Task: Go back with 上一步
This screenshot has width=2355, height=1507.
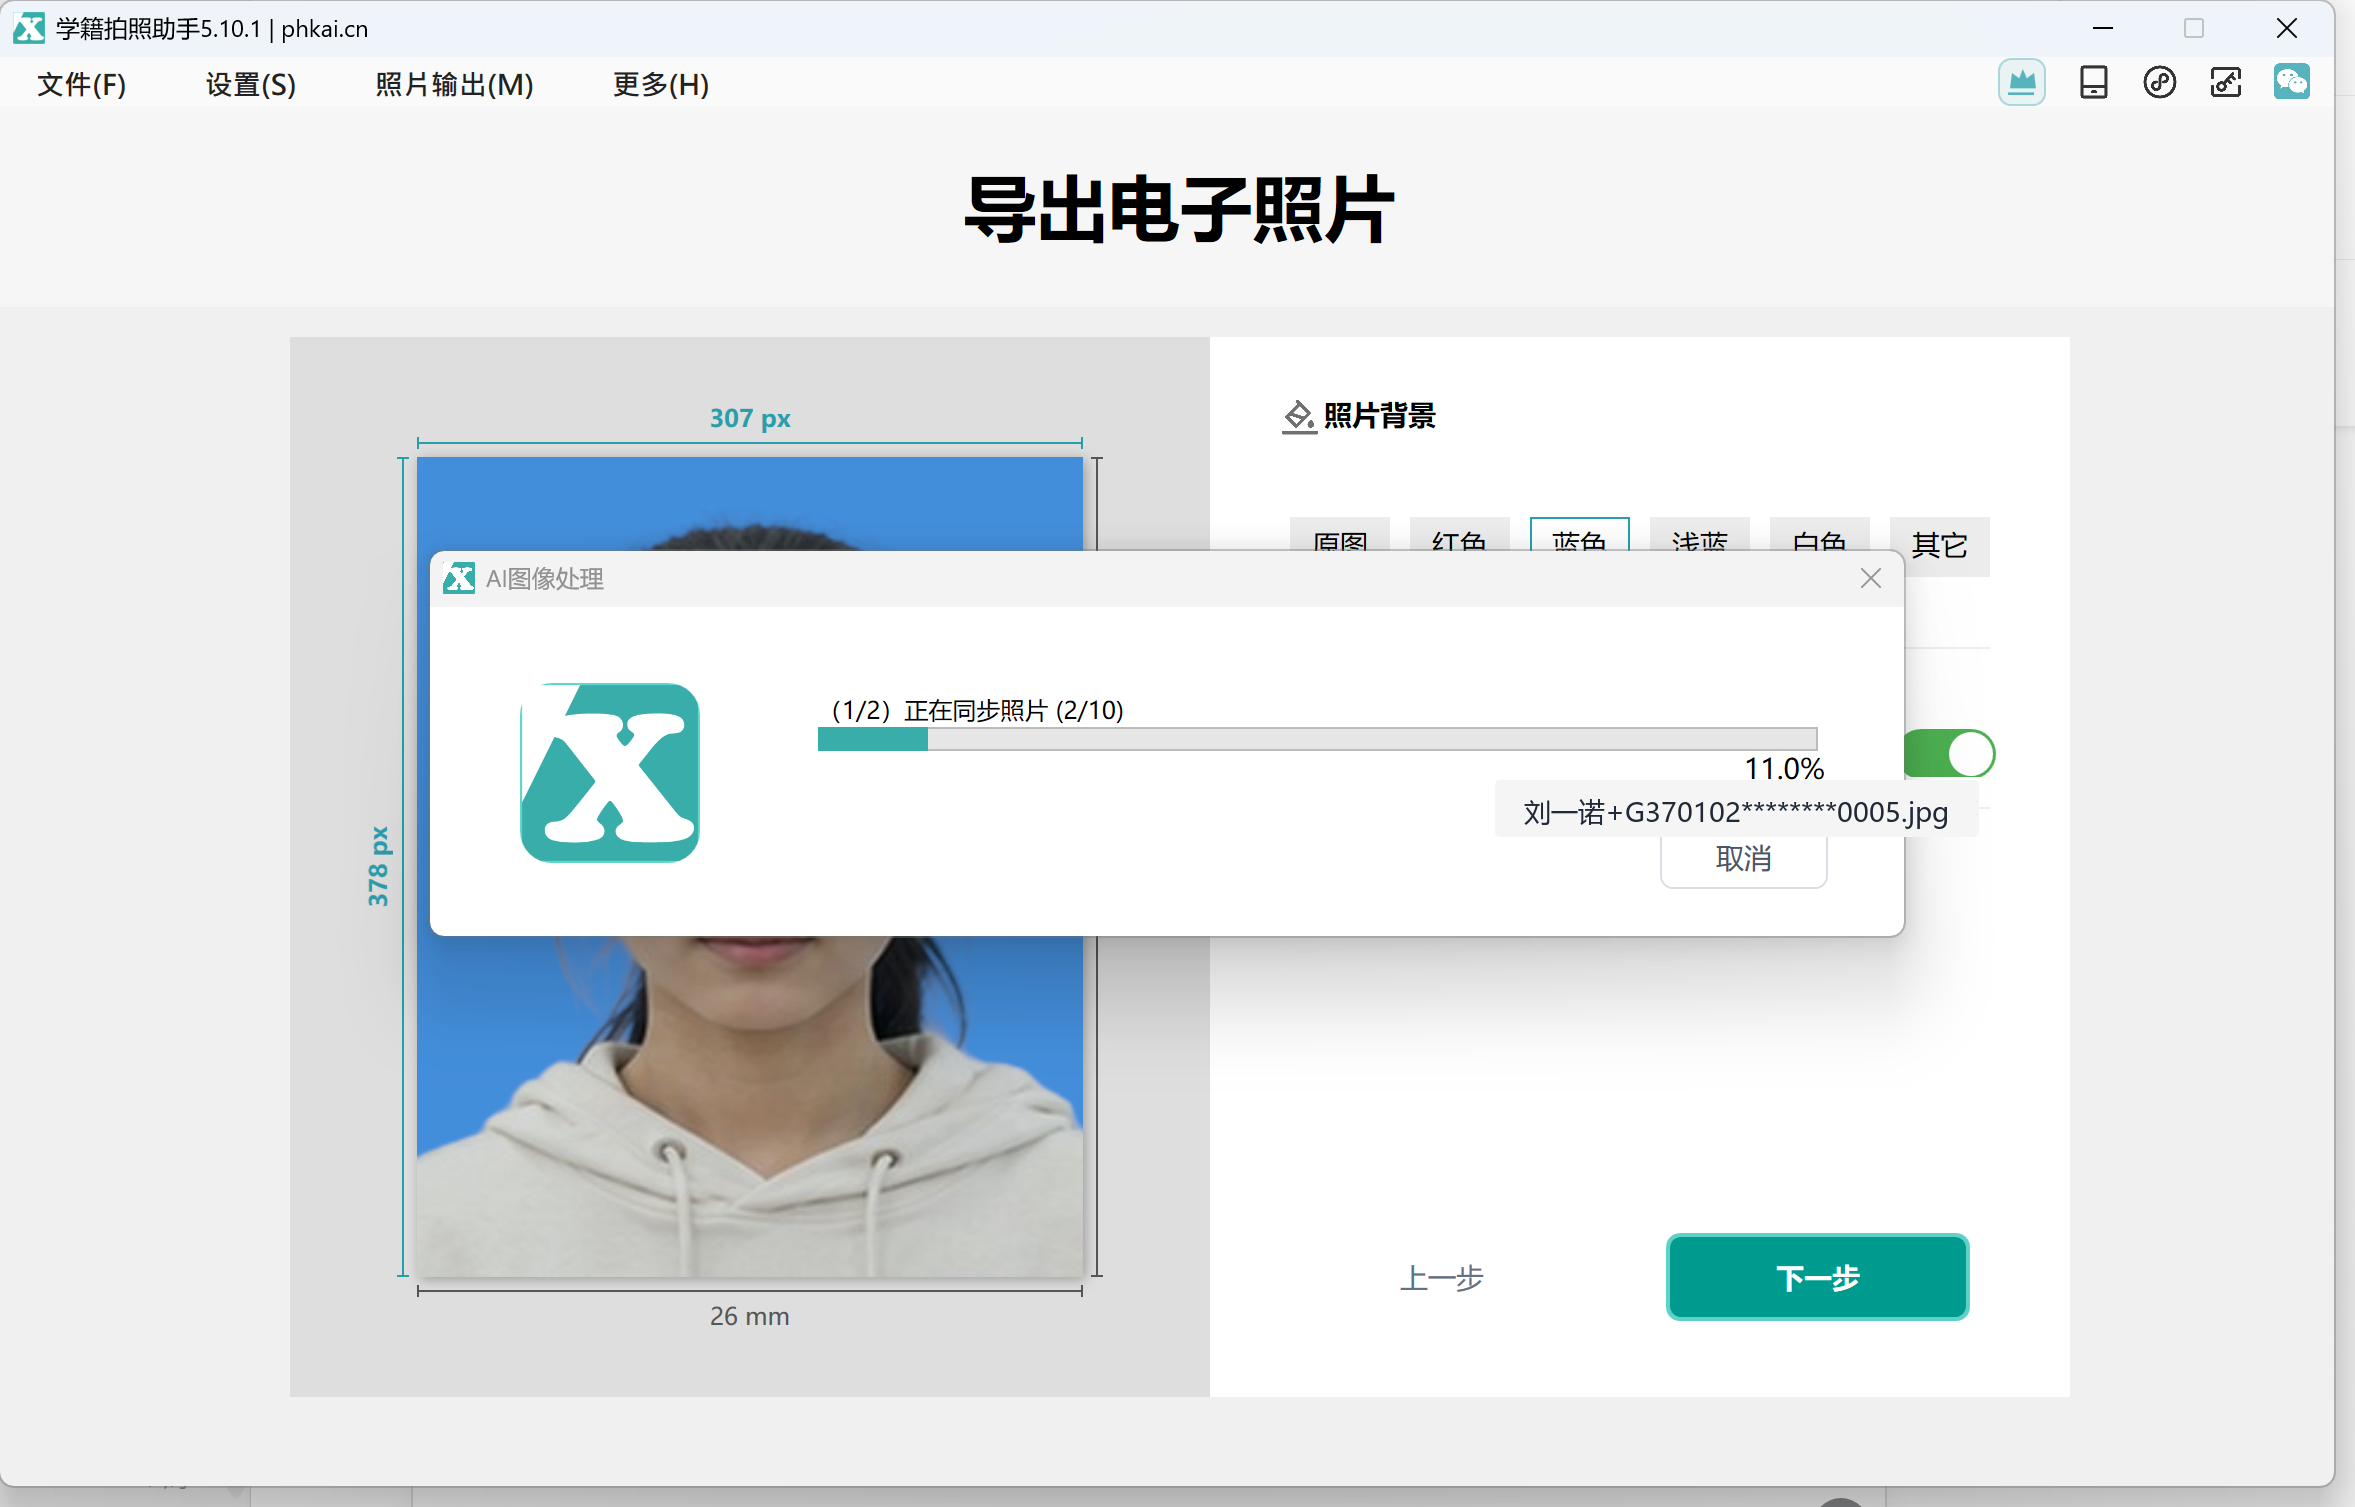Action: click(1441, 1278)
